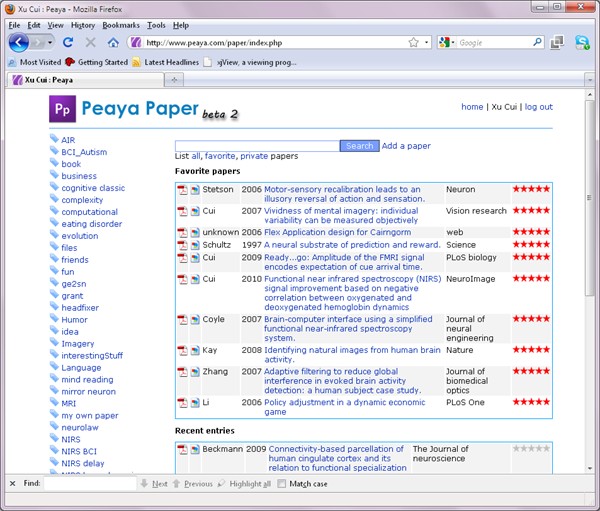Close the Find bar with the X
Image resolution: width=600 pixels, height=511 pixels.
click(x=12, y=484)
